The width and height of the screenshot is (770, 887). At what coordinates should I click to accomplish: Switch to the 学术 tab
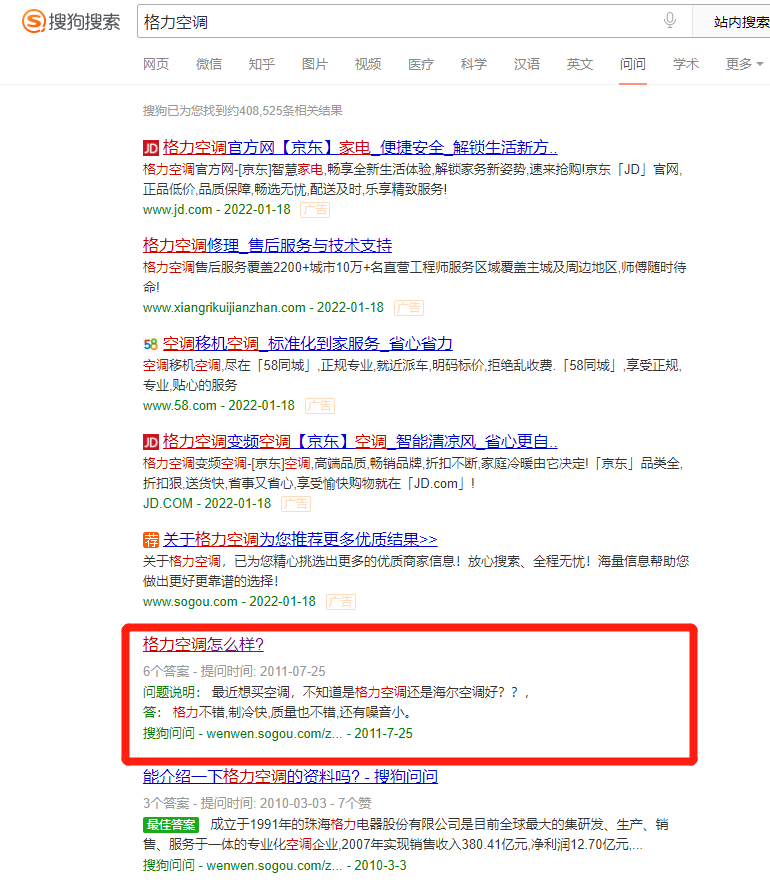click(686, 64)
